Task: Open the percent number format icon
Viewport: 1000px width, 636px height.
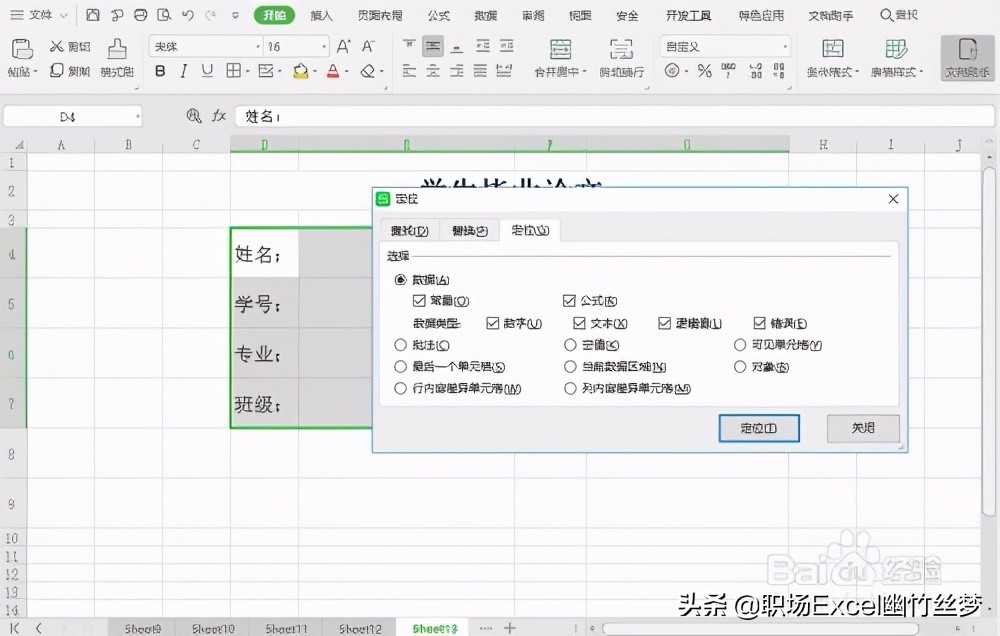Action: click(704, 71)
